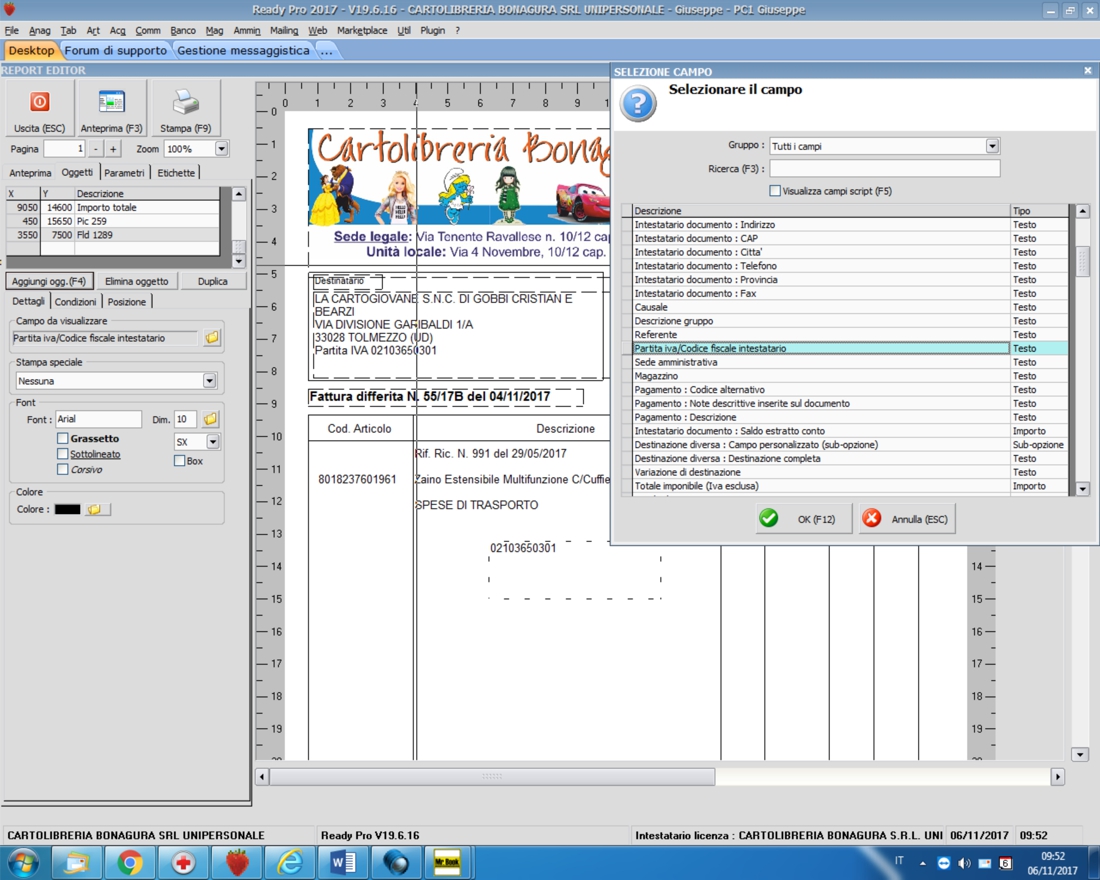
Task: Open field picker folder icon beside Campo da visualizzare
Action: pos(211,338)
